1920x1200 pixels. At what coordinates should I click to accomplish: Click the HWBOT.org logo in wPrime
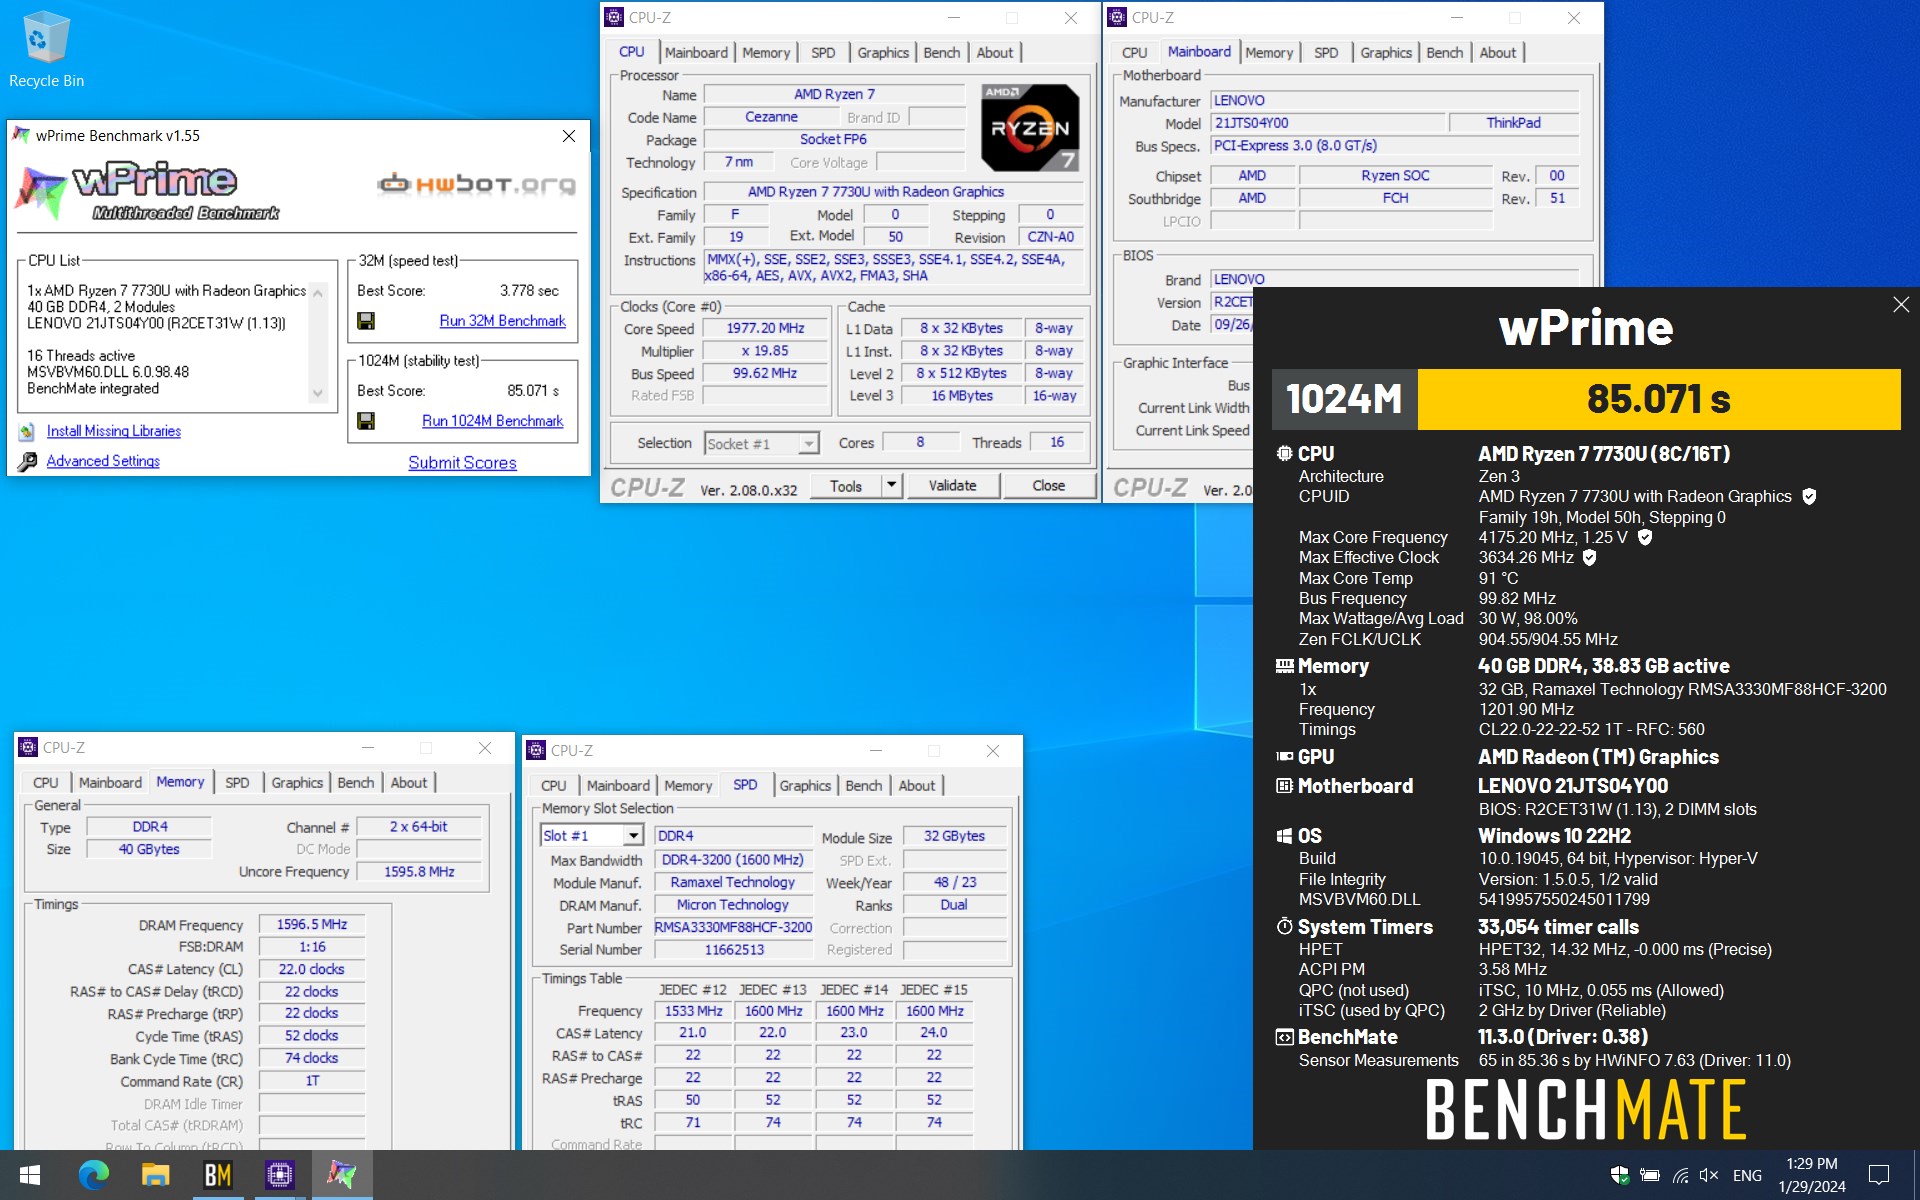coord(476,184)
